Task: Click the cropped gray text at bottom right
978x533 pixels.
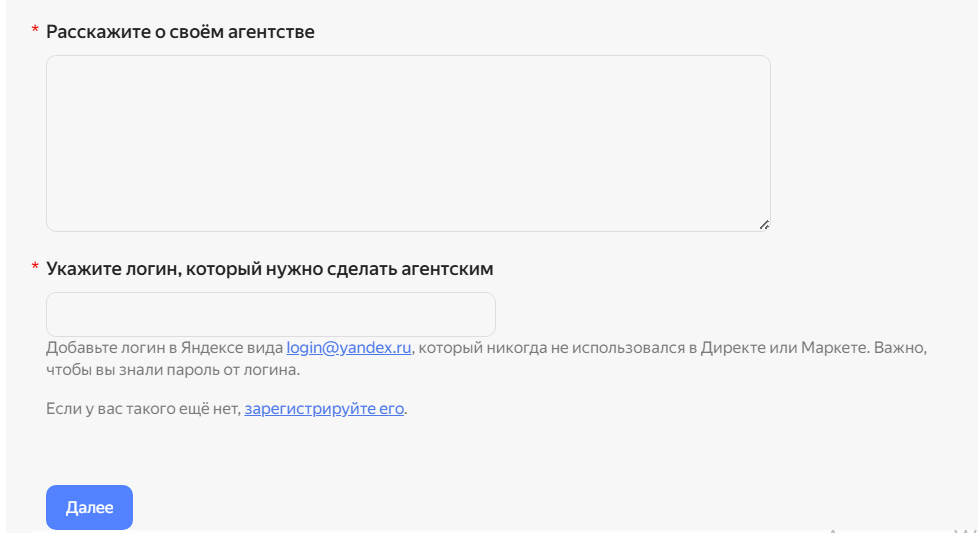Action: [x=903, y=531]
